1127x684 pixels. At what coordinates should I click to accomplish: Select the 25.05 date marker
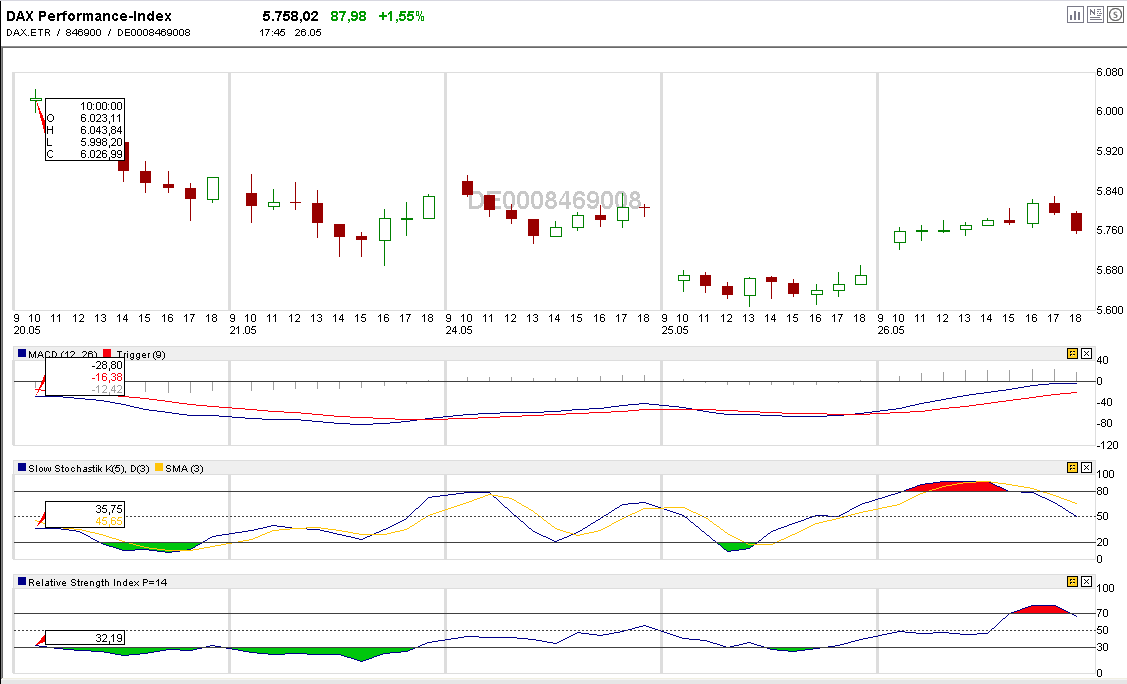675,331
